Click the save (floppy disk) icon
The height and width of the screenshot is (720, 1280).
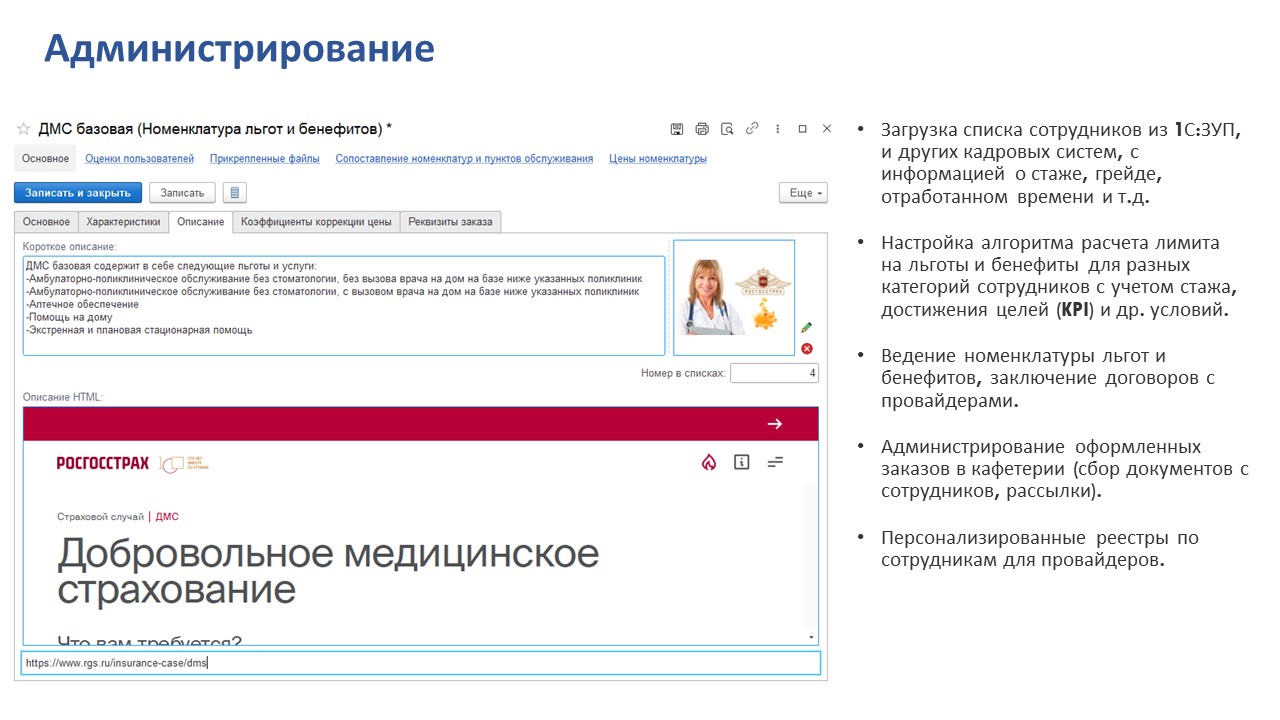pos(677,128)
